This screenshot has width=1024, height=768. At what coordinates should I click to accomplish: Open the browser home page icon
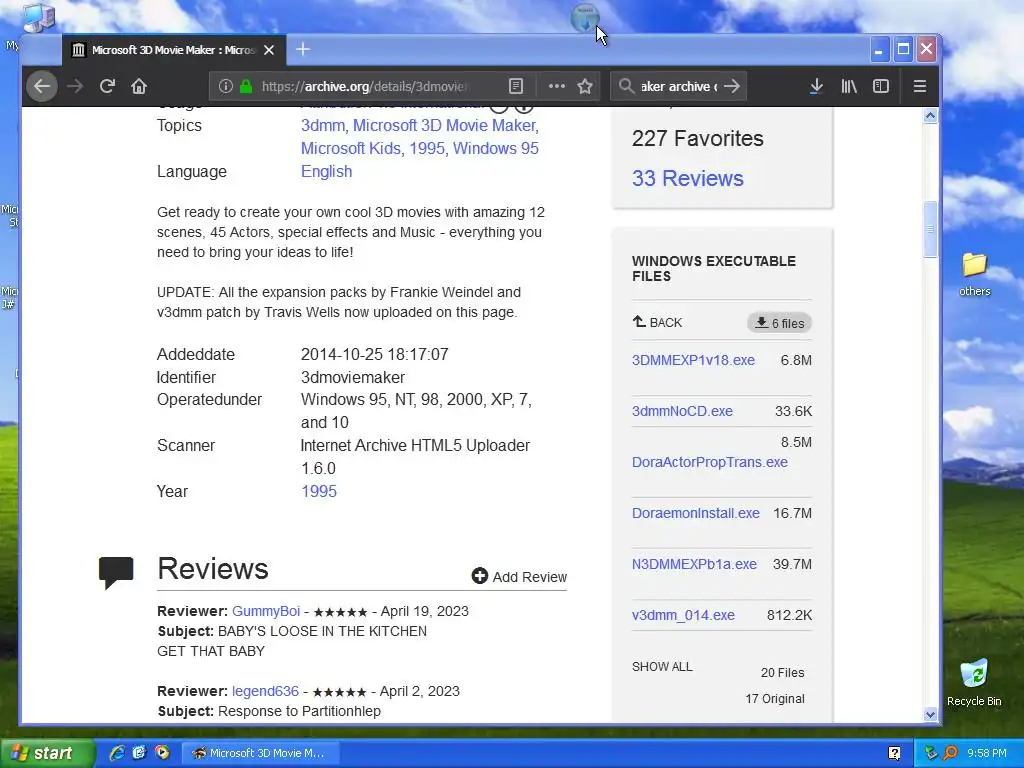tap(138, 86)
